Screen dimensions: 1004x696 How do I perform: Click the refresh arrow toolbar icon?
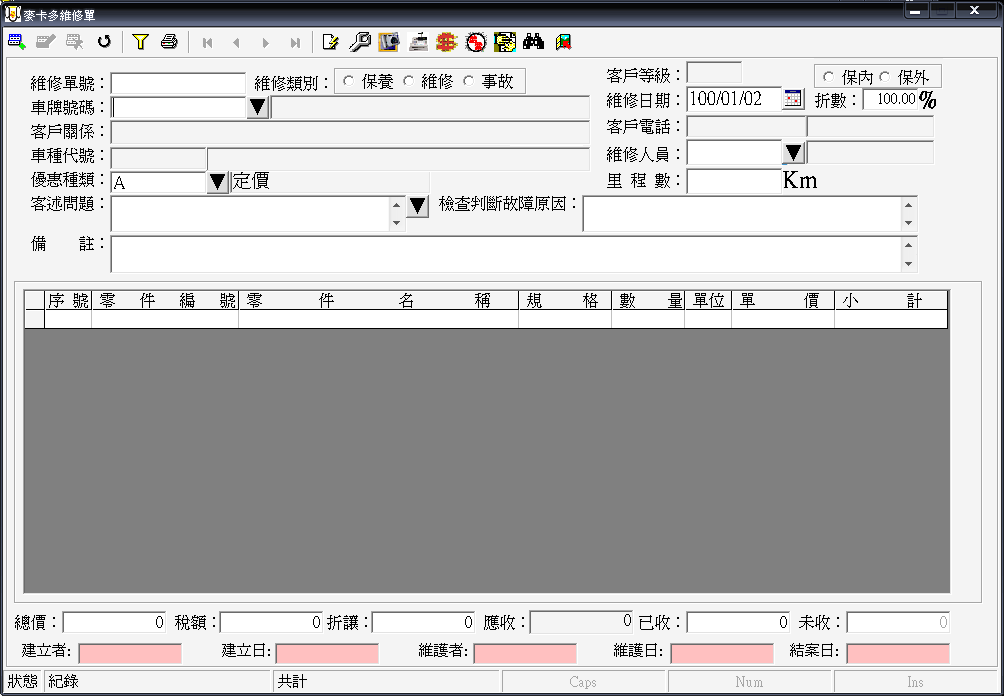pos(103,42)
